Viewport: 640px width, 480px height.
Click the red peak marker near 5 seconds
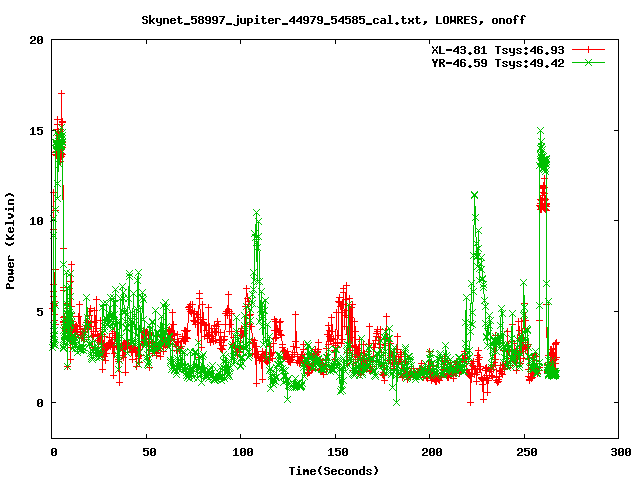[62, 93]
